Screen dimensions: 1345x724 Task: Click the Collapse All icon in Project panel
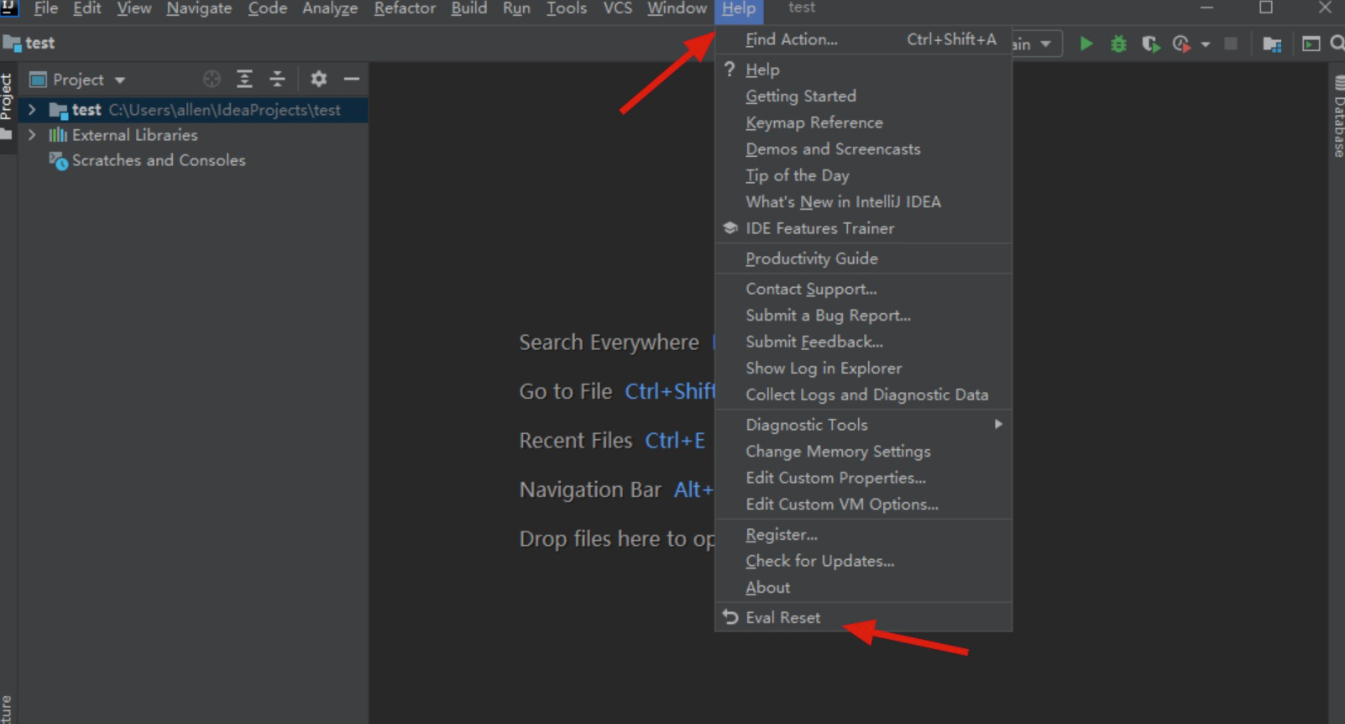[278, 79]
